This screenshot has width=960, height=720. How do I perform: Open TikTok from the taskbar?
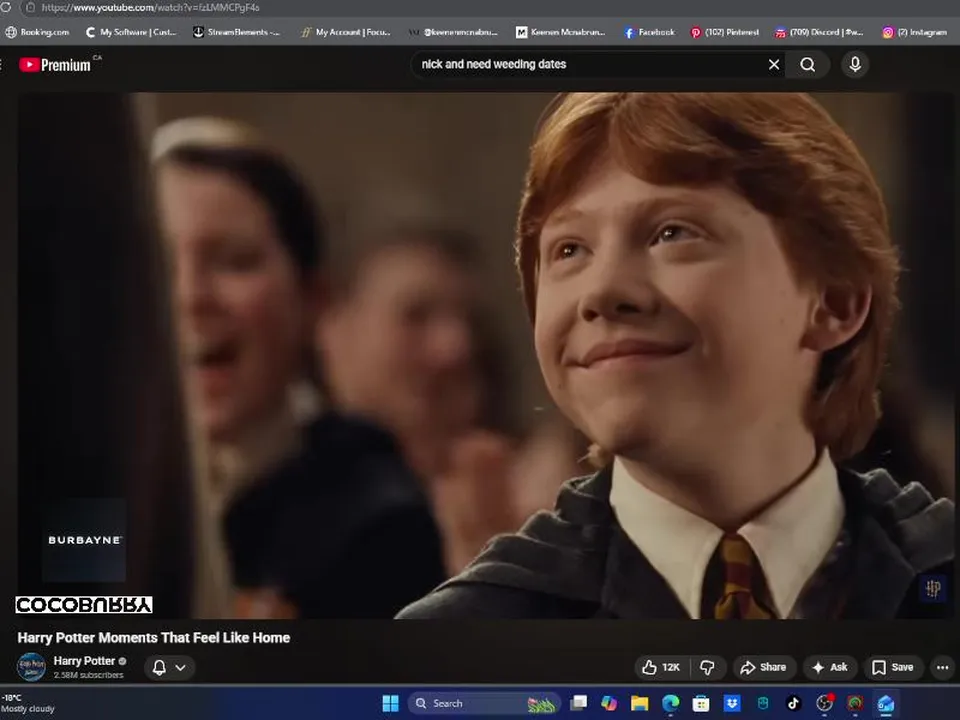pyautogui.click(x=793, y=703)
